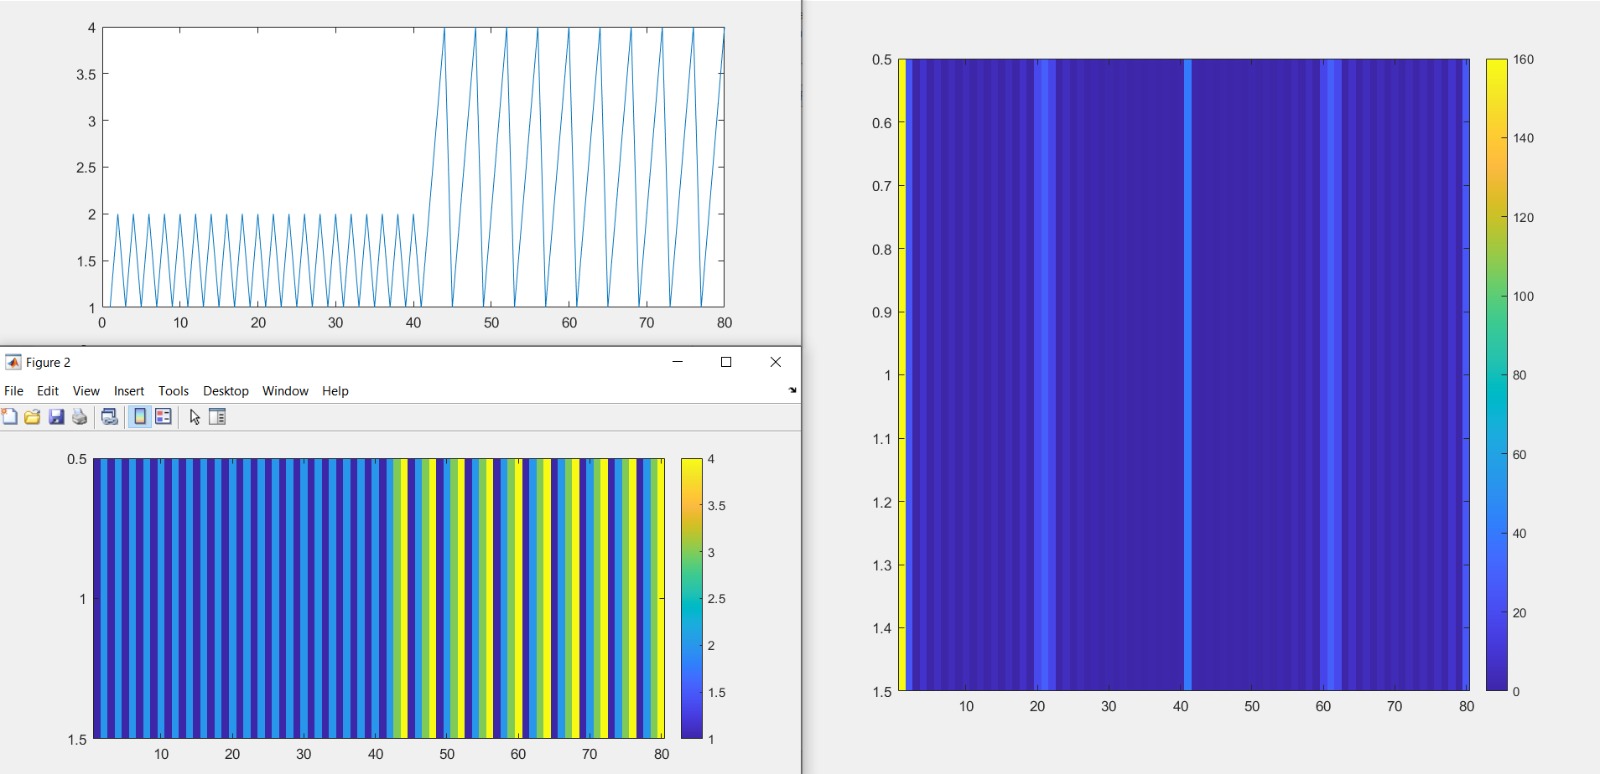Toggle the Insert Legend toolbar button
This screenshot has width=1600, height=774.
point(163,417)
